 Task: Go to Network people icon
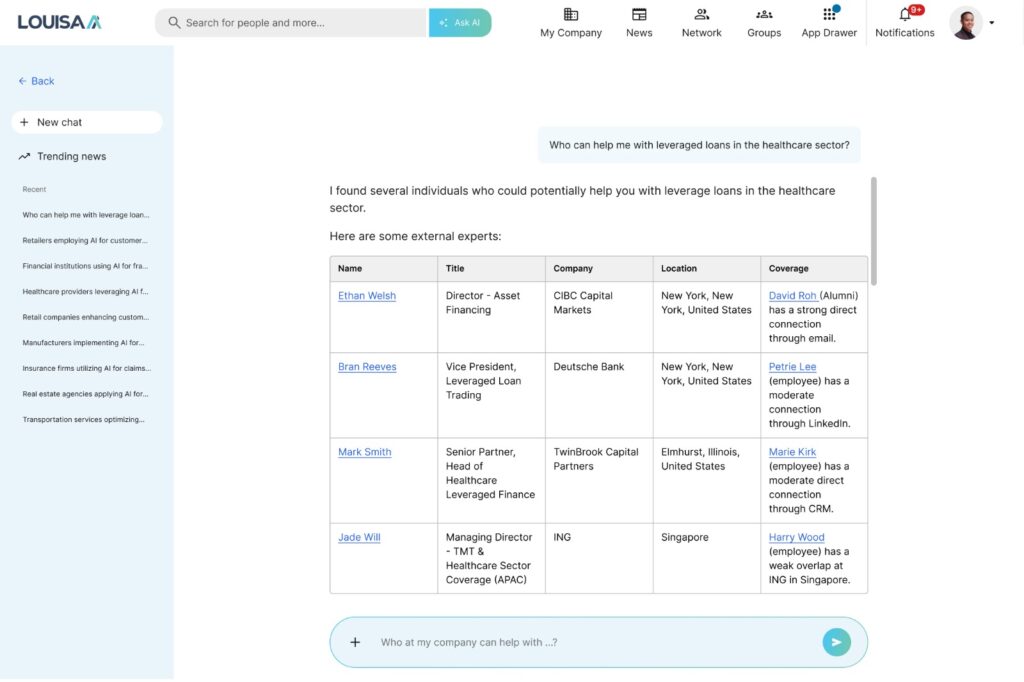point(701,15)
